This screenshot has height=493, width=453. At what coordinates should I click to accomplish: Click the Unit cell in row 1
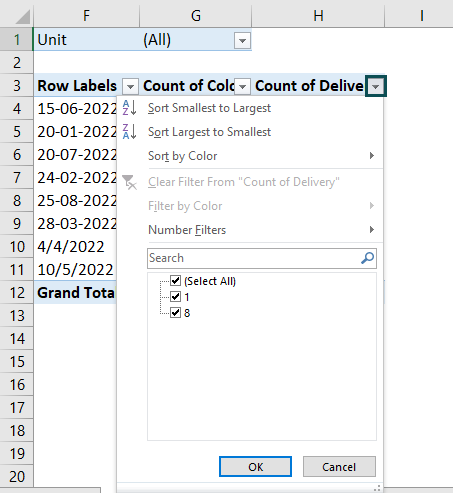click(86, 40)
